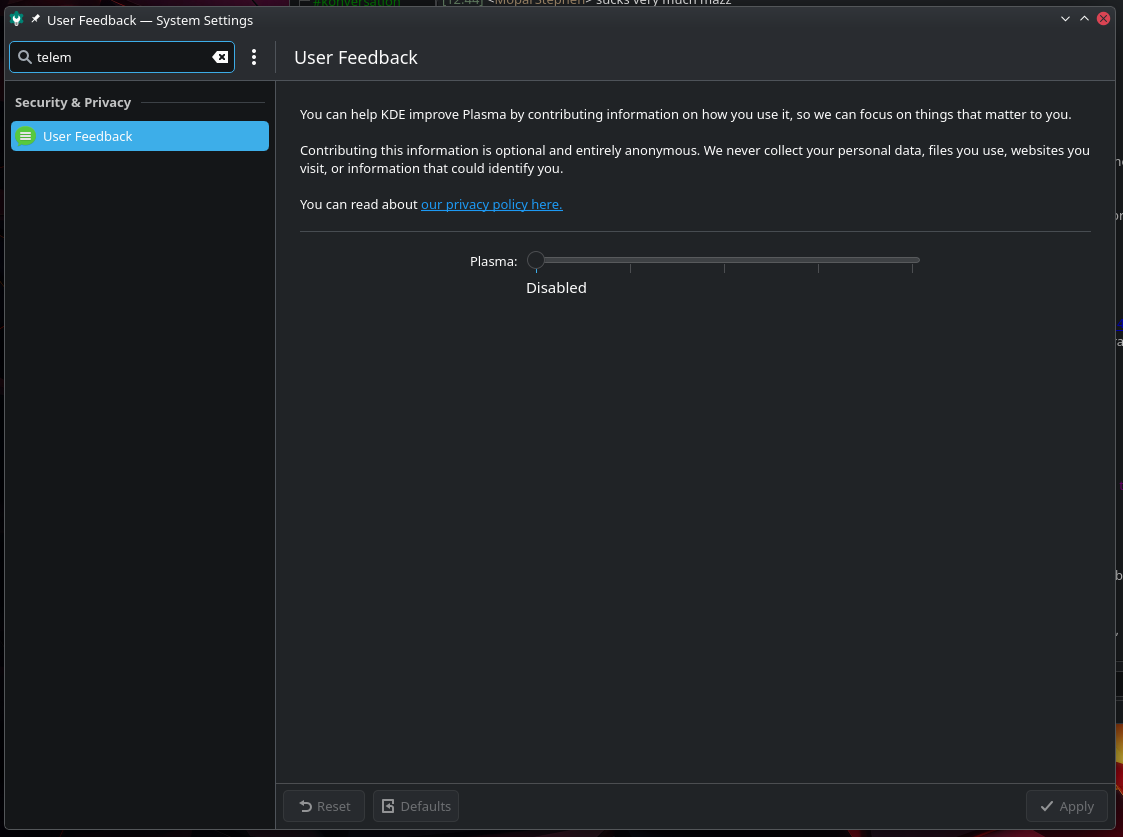Click the Plasma feedback slider handle
This screenshot has width=1123, height=837.
(x=536, y=261)
